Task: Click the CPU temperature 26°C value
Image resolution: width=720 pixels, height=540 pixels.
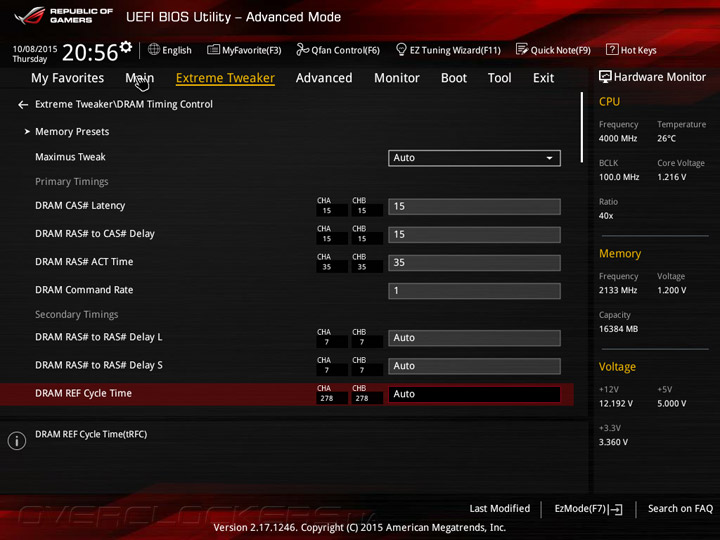Action: [x=666, y=139]
